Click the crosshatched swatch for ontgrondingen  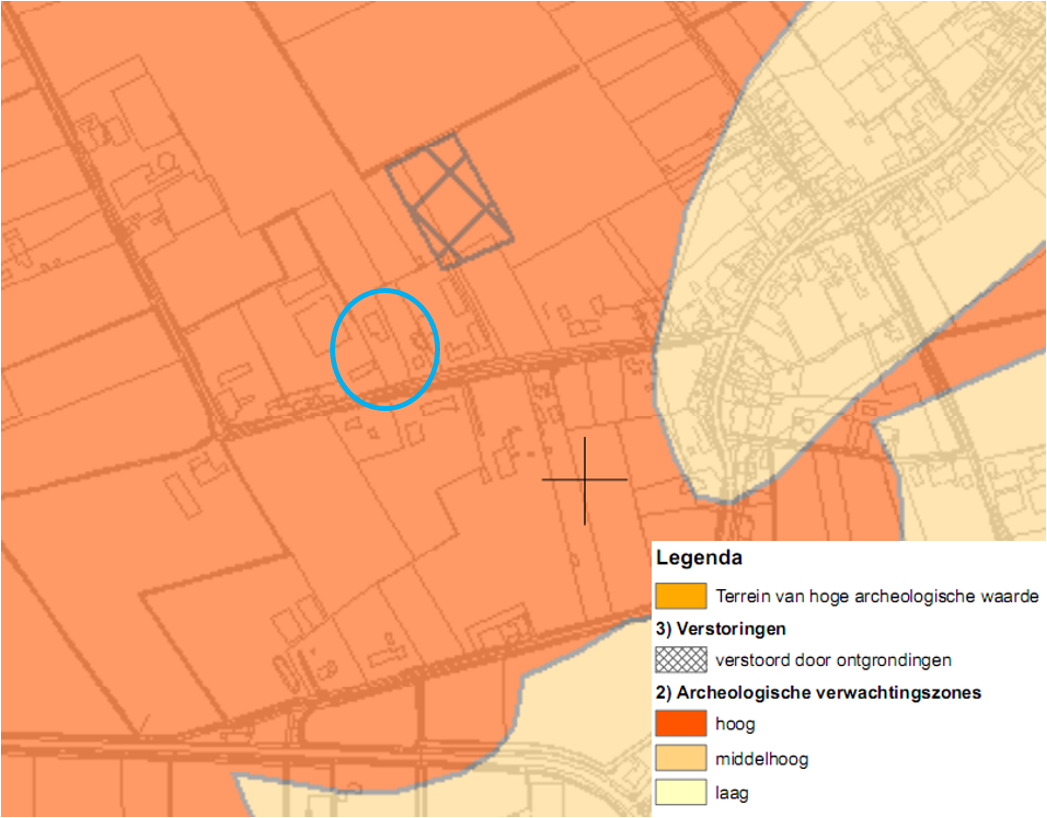pos(680,660)
